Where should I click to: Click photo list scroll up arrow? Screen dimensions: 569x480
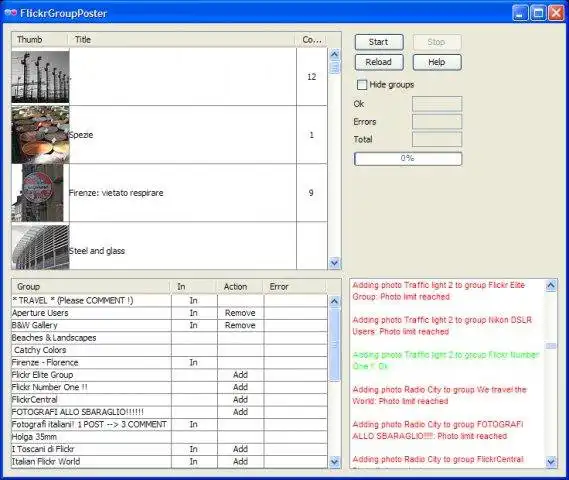pos(335,54)
